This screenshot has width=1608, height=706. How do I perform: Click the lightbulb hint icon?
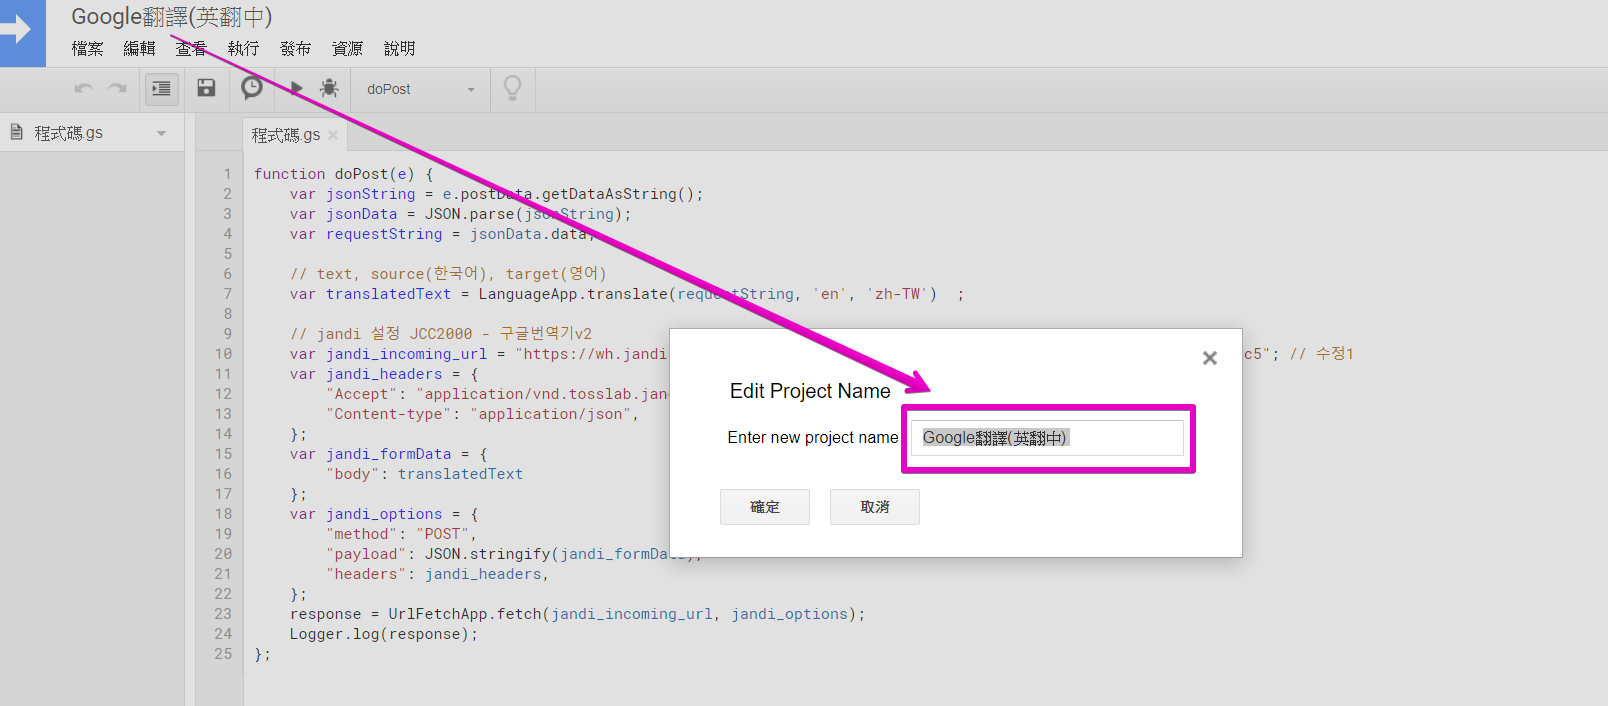tap(513, 88)
